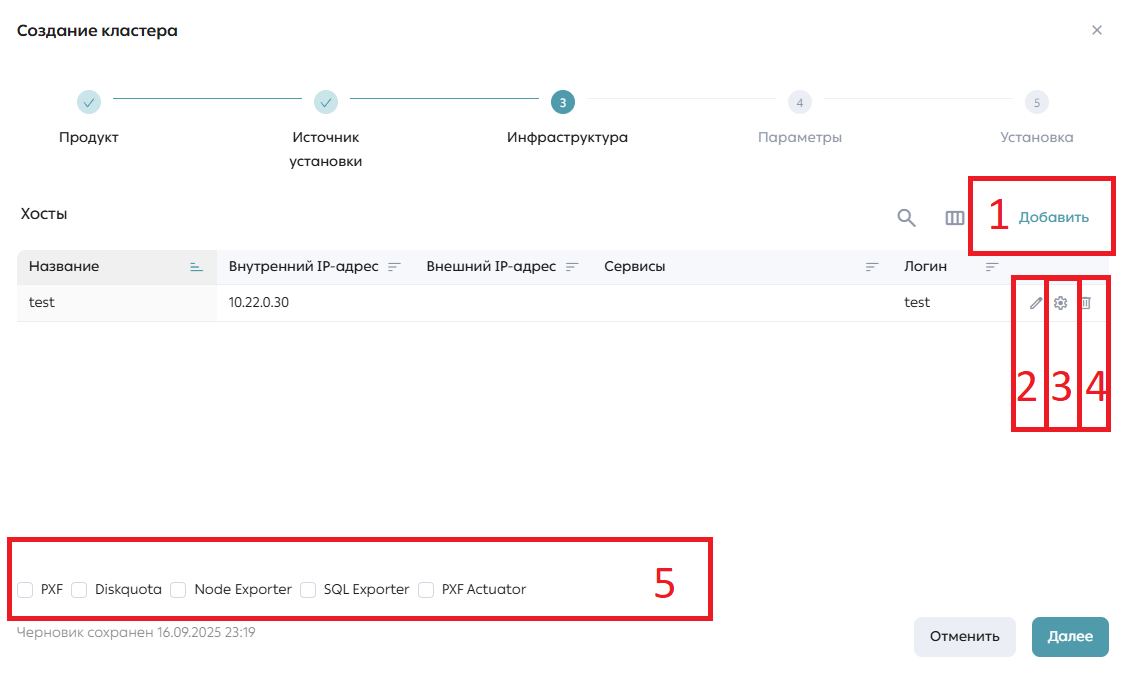Check the Node Exporter option
Screen dimensions: 1130x675
pos(178,590)
